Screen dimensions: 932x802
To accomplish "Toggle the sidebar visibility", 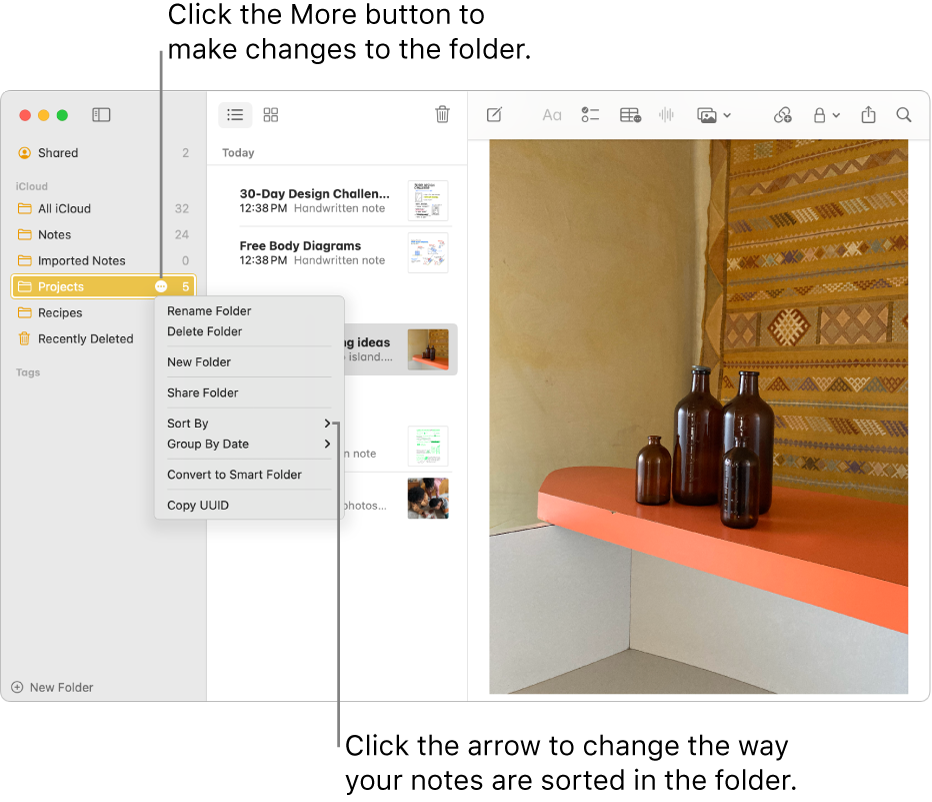I will [x=100, y=114].
